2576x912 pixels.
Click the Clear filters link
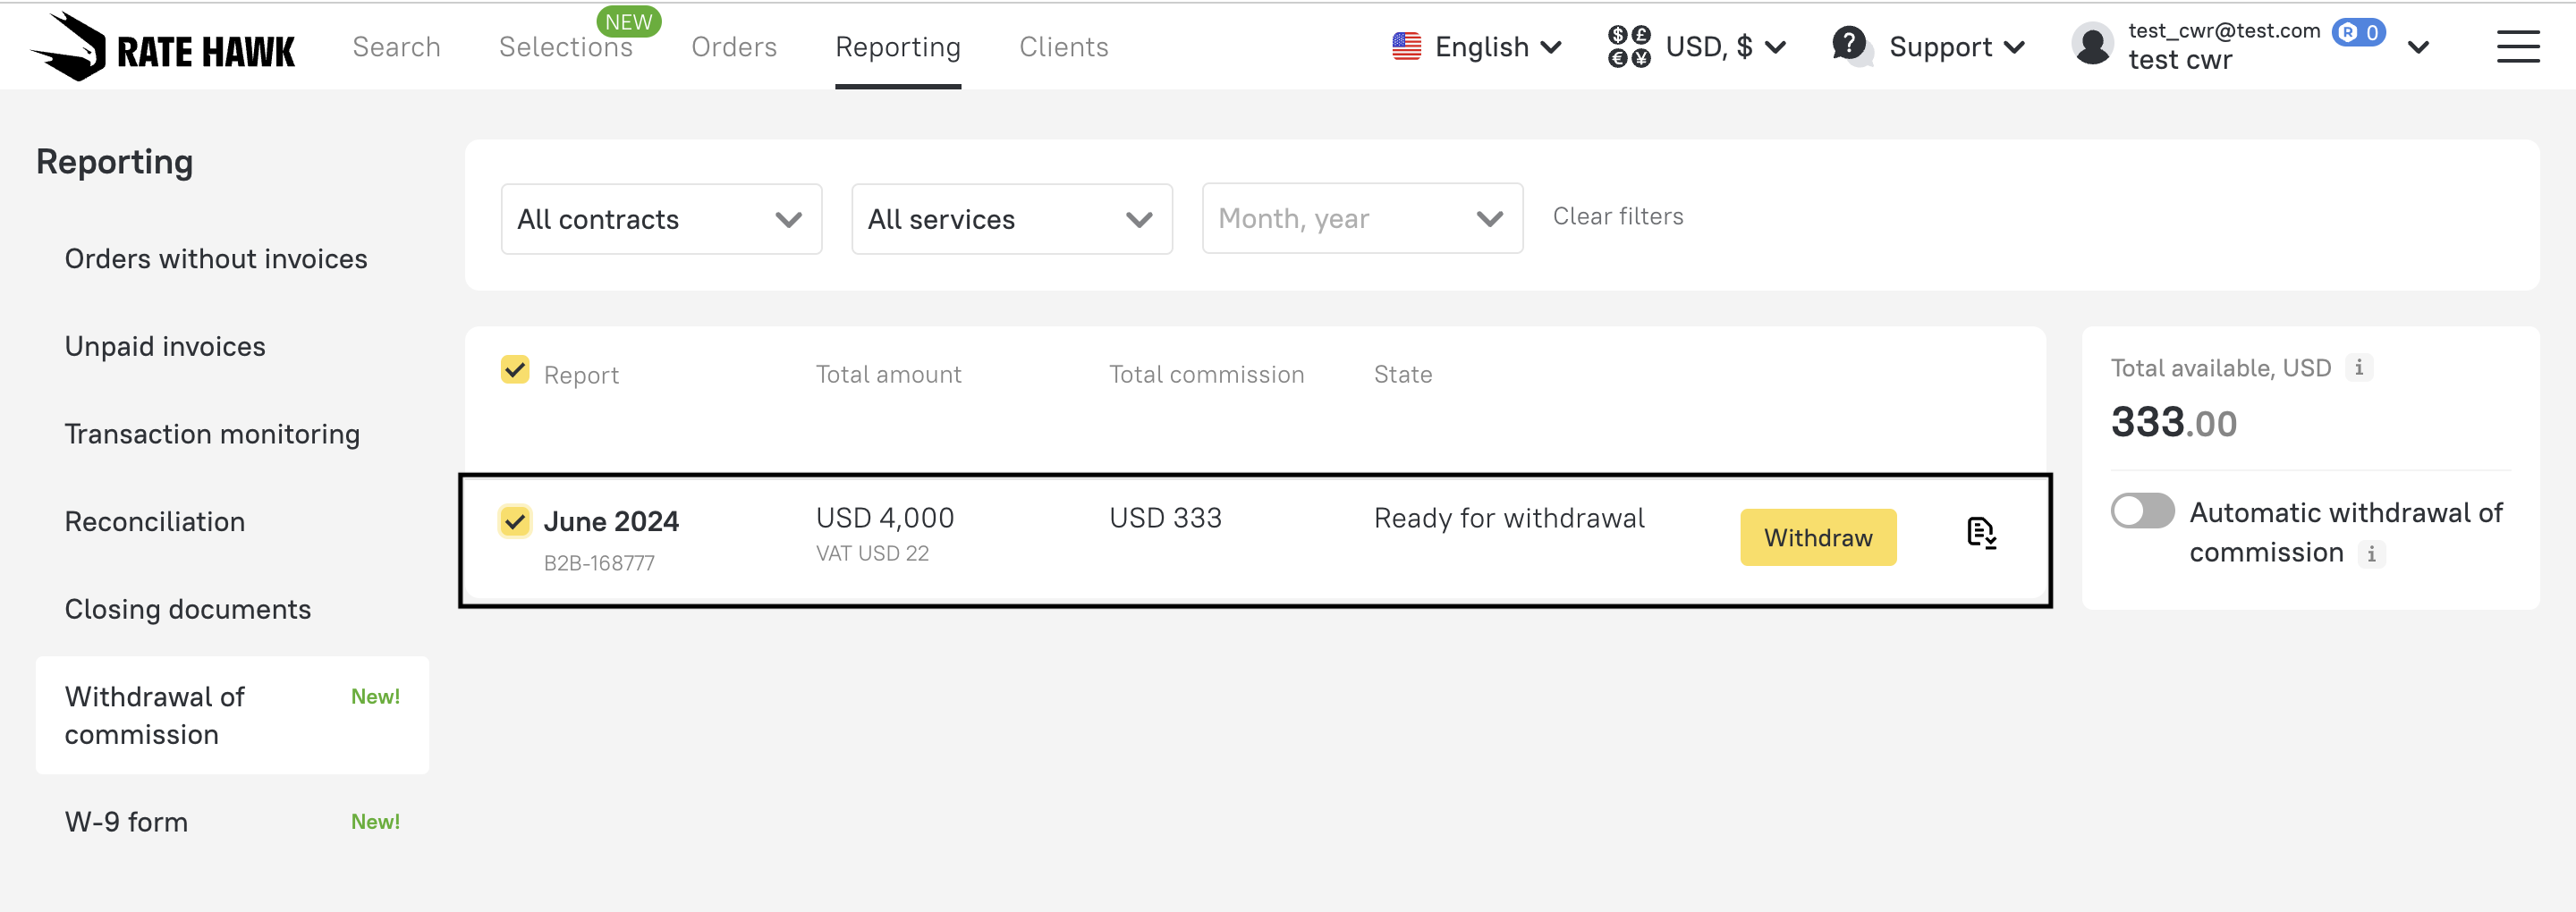(x=1617, y=216)
